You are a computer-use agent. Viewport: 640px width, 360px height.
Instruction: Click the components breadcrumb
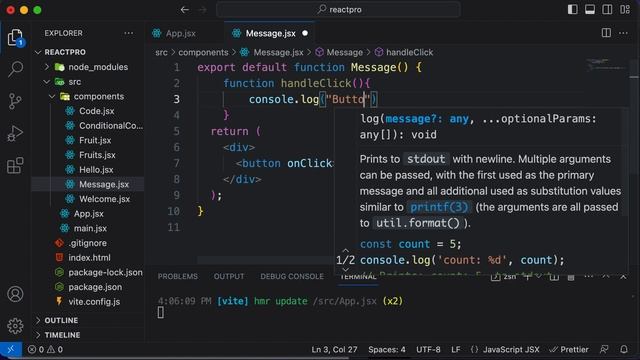(203, 52)
